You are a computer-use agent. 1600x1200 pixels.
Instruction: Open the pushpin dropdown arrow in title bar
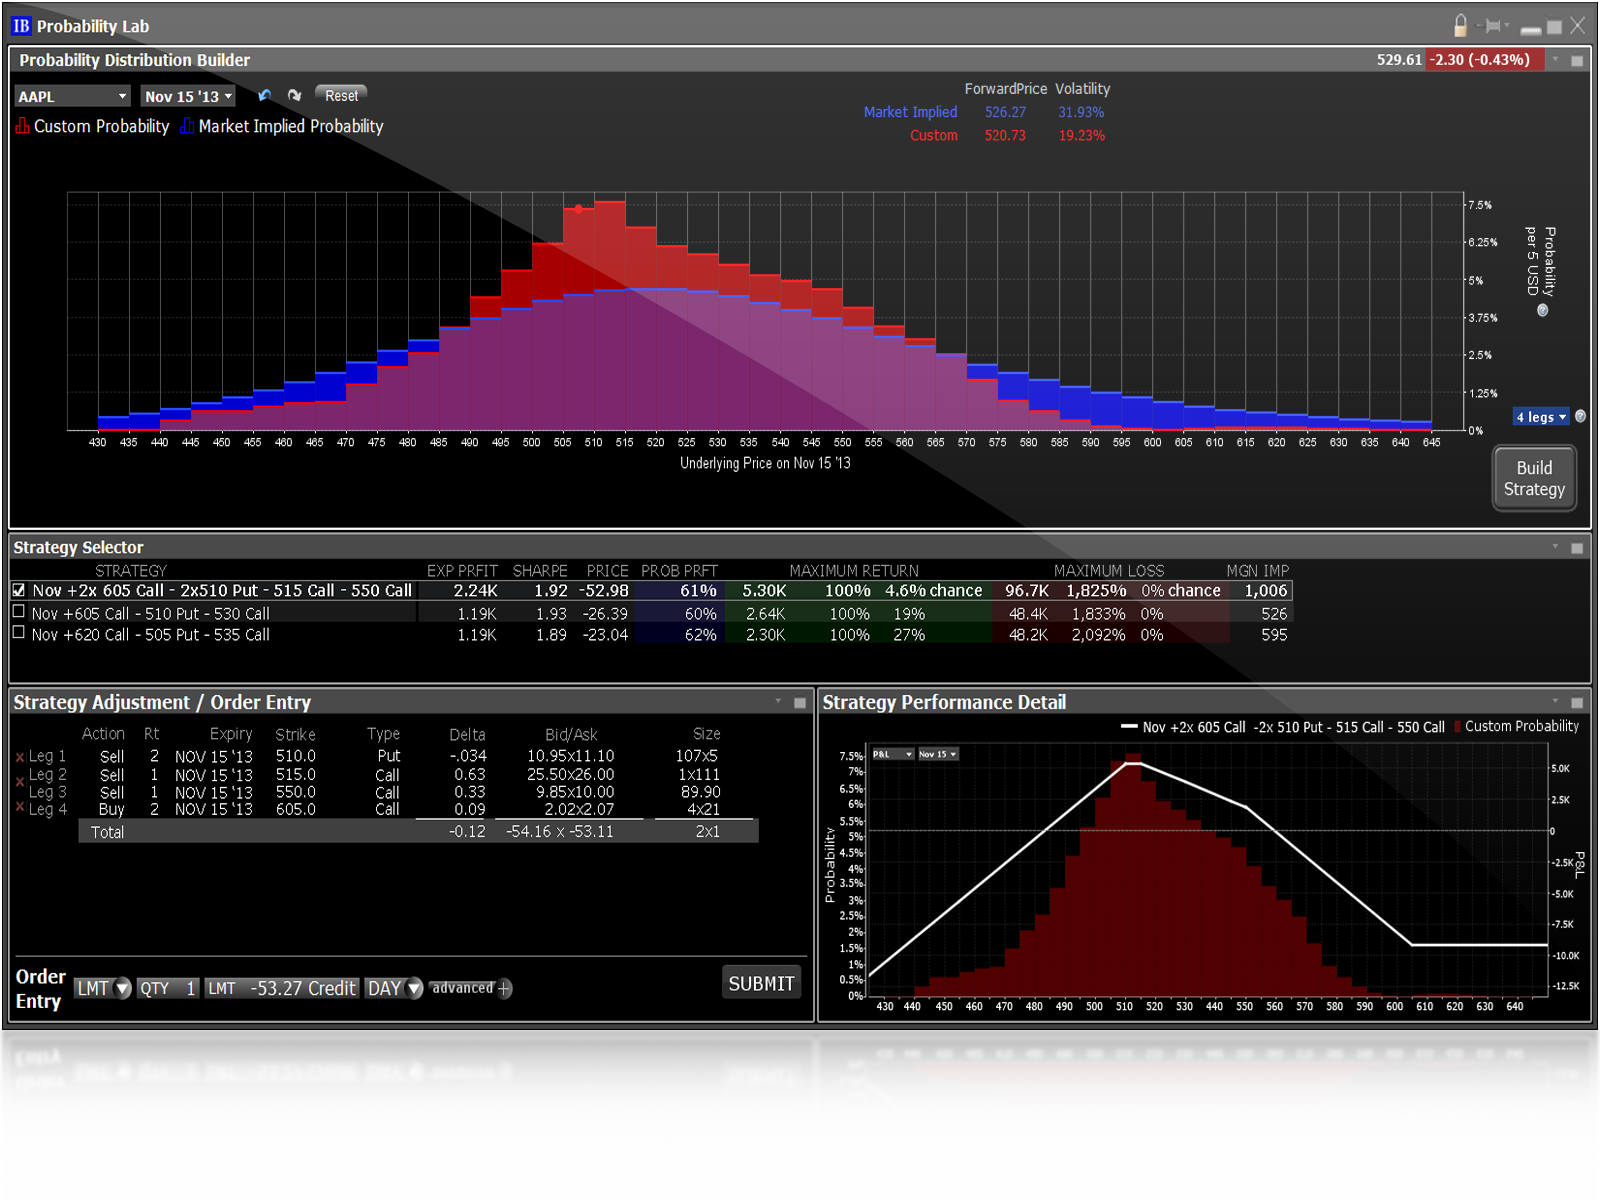pos(1507,26)
